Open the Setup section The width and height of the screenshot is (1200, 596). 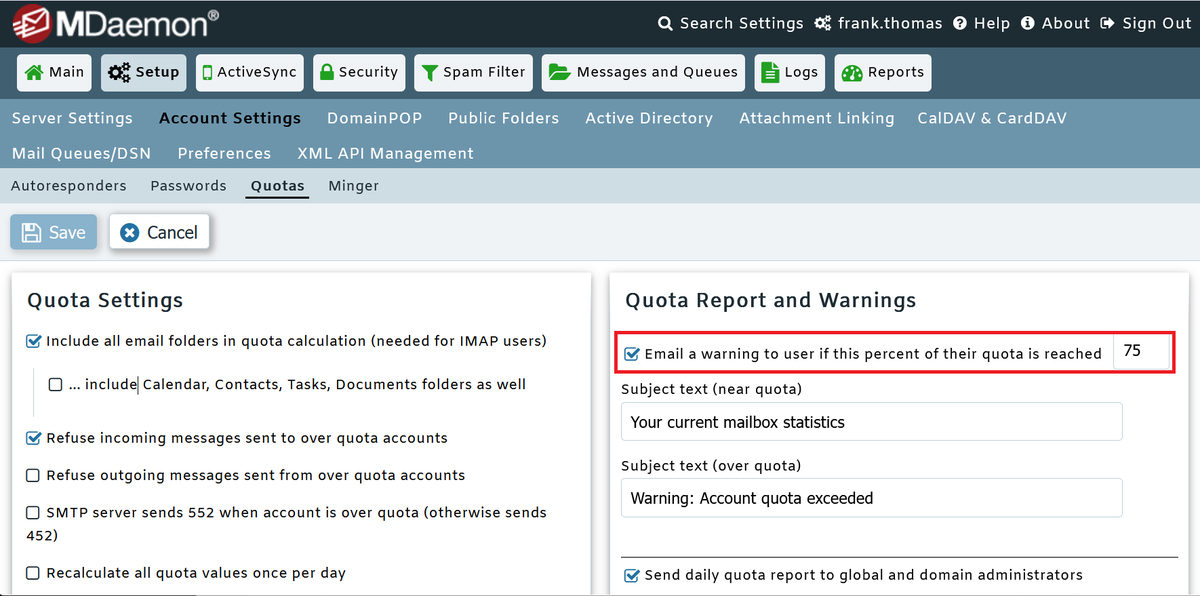(144, 72)
